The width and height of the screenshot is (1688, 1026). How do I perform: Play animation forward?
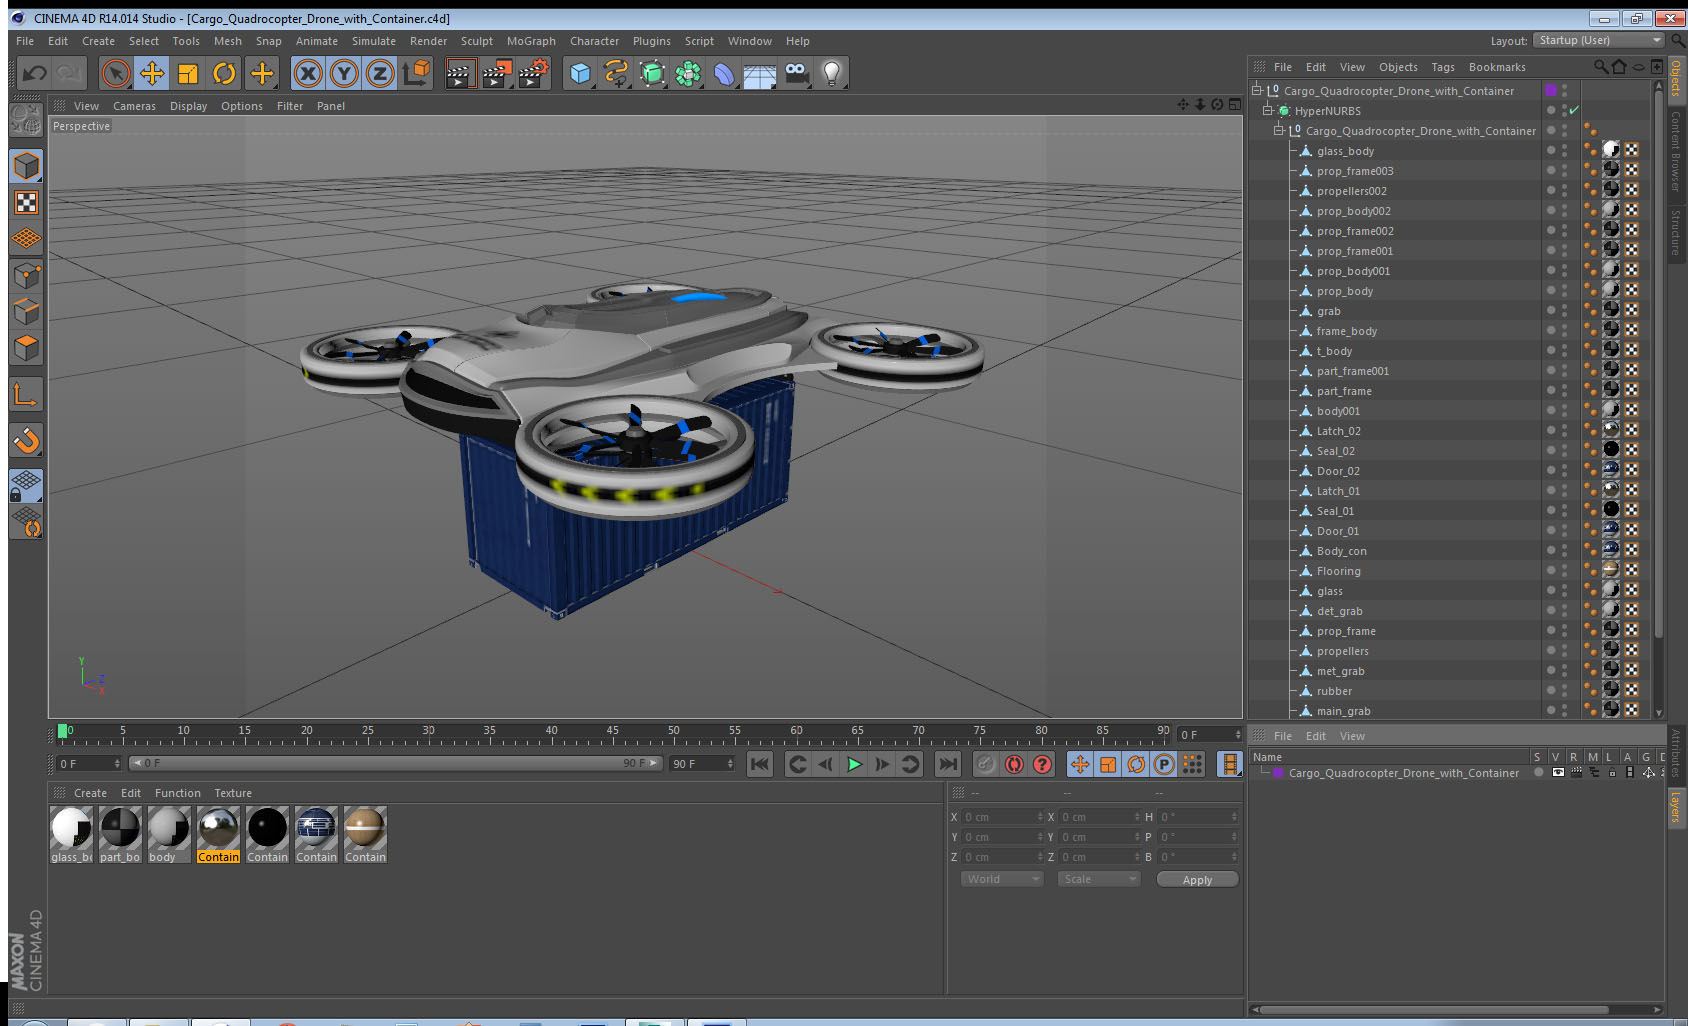point(854,764)
